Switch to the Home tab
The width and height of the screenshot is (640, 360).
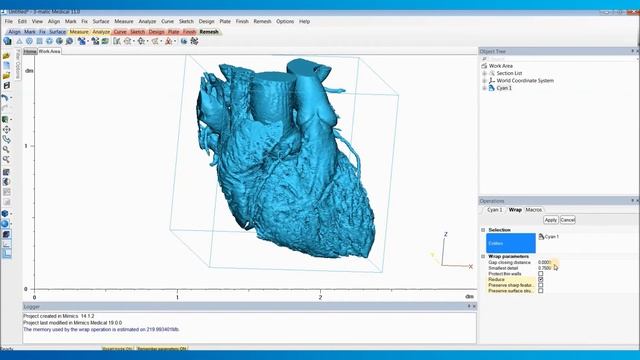point(30,51)
